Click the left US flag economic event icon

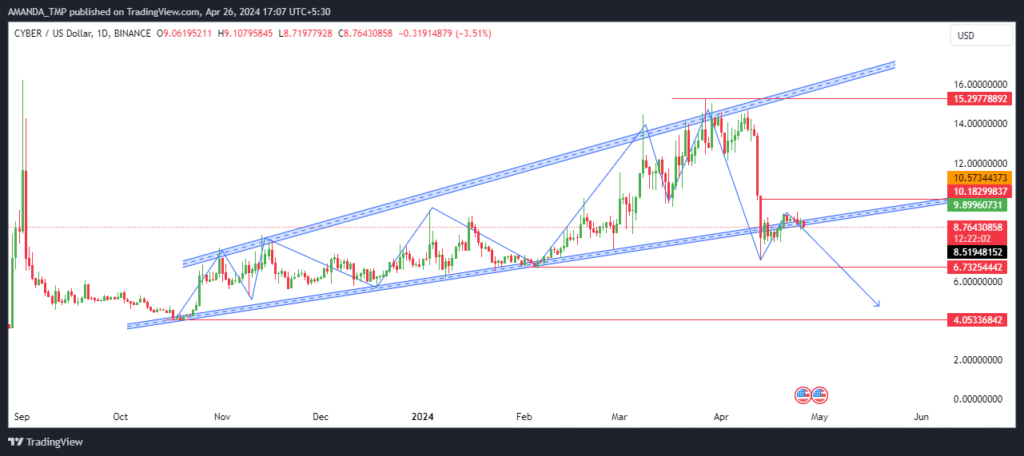coord(803,395)
